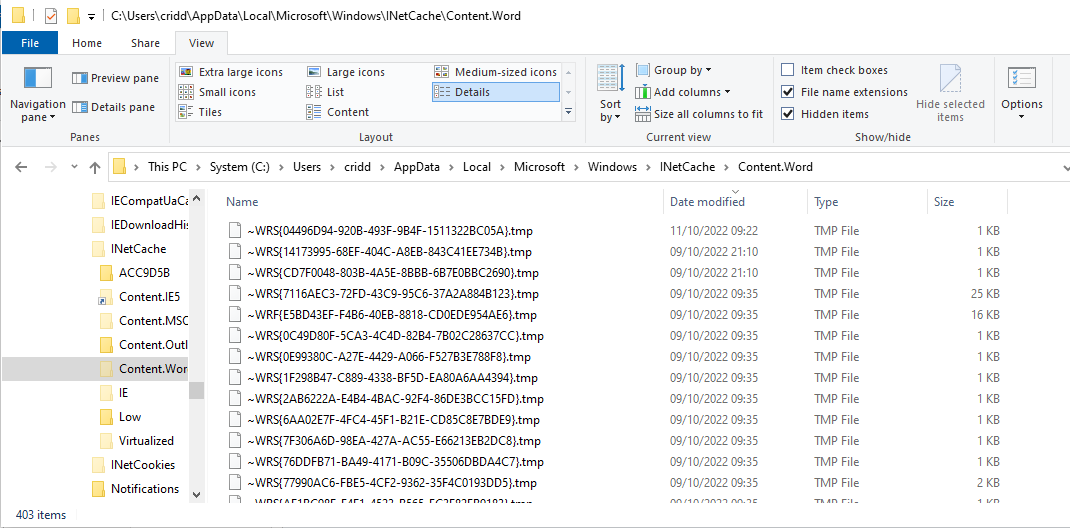Open the recent locations dropdown
The image size is (1070, 528).
[74, 167]
